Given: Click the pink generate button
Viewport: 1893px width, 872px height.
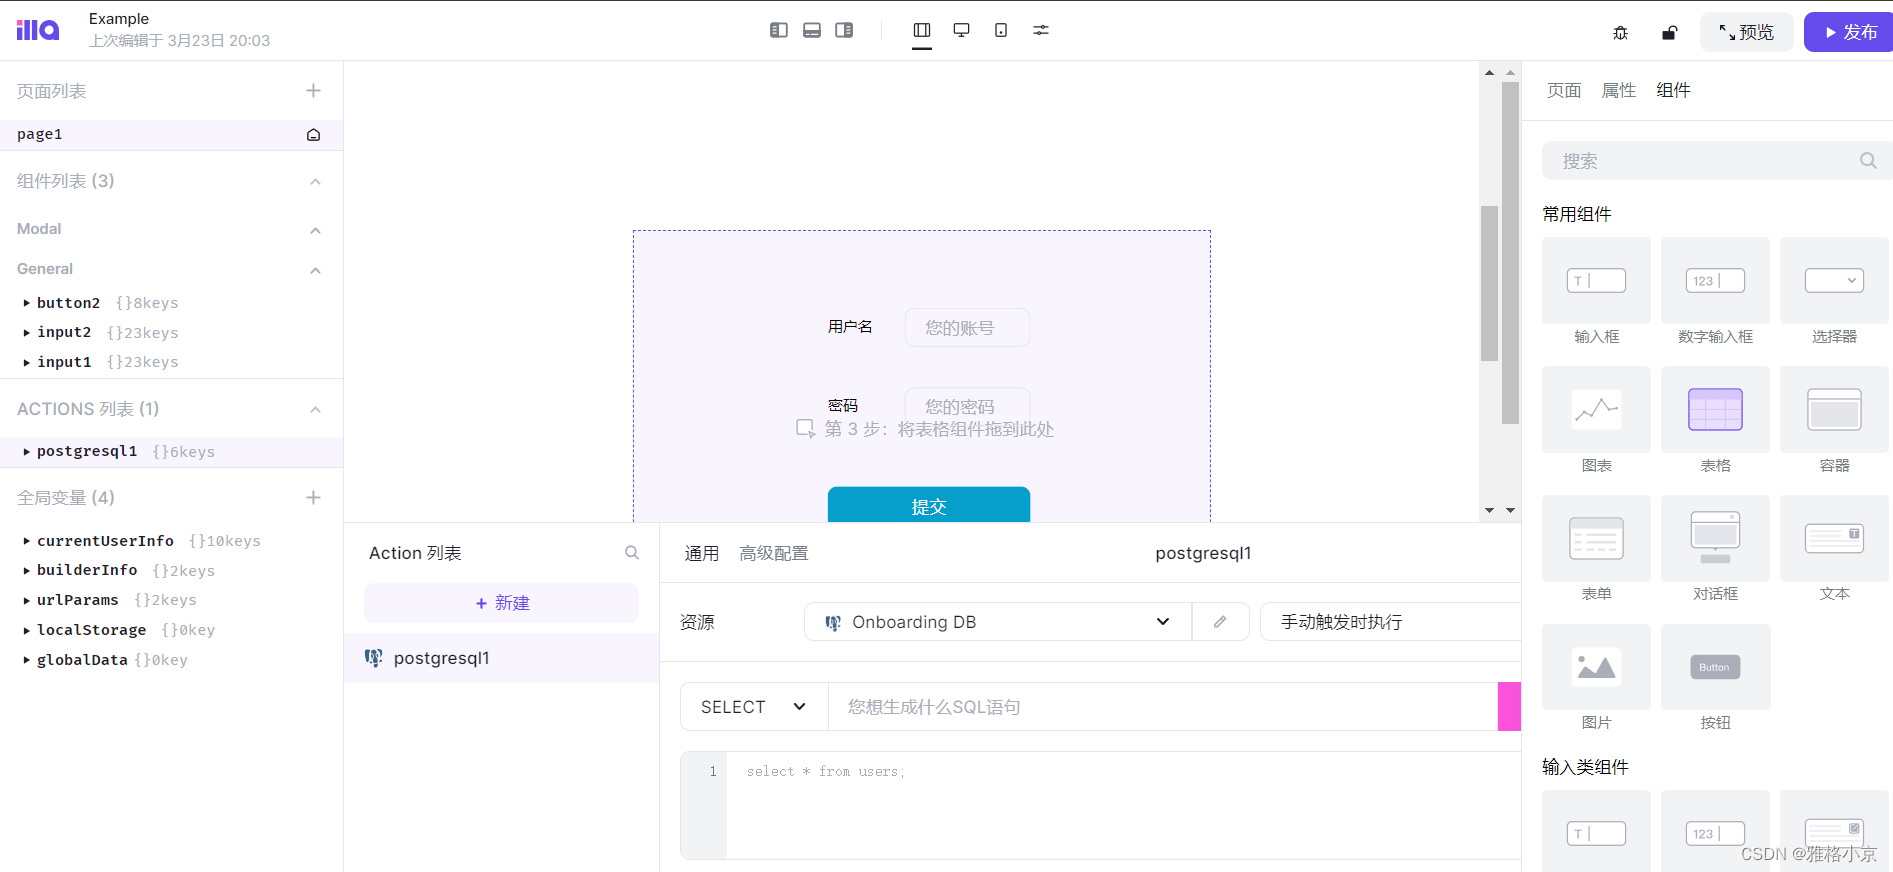Looking at the screenshot, I should [x=1509, y=707].
